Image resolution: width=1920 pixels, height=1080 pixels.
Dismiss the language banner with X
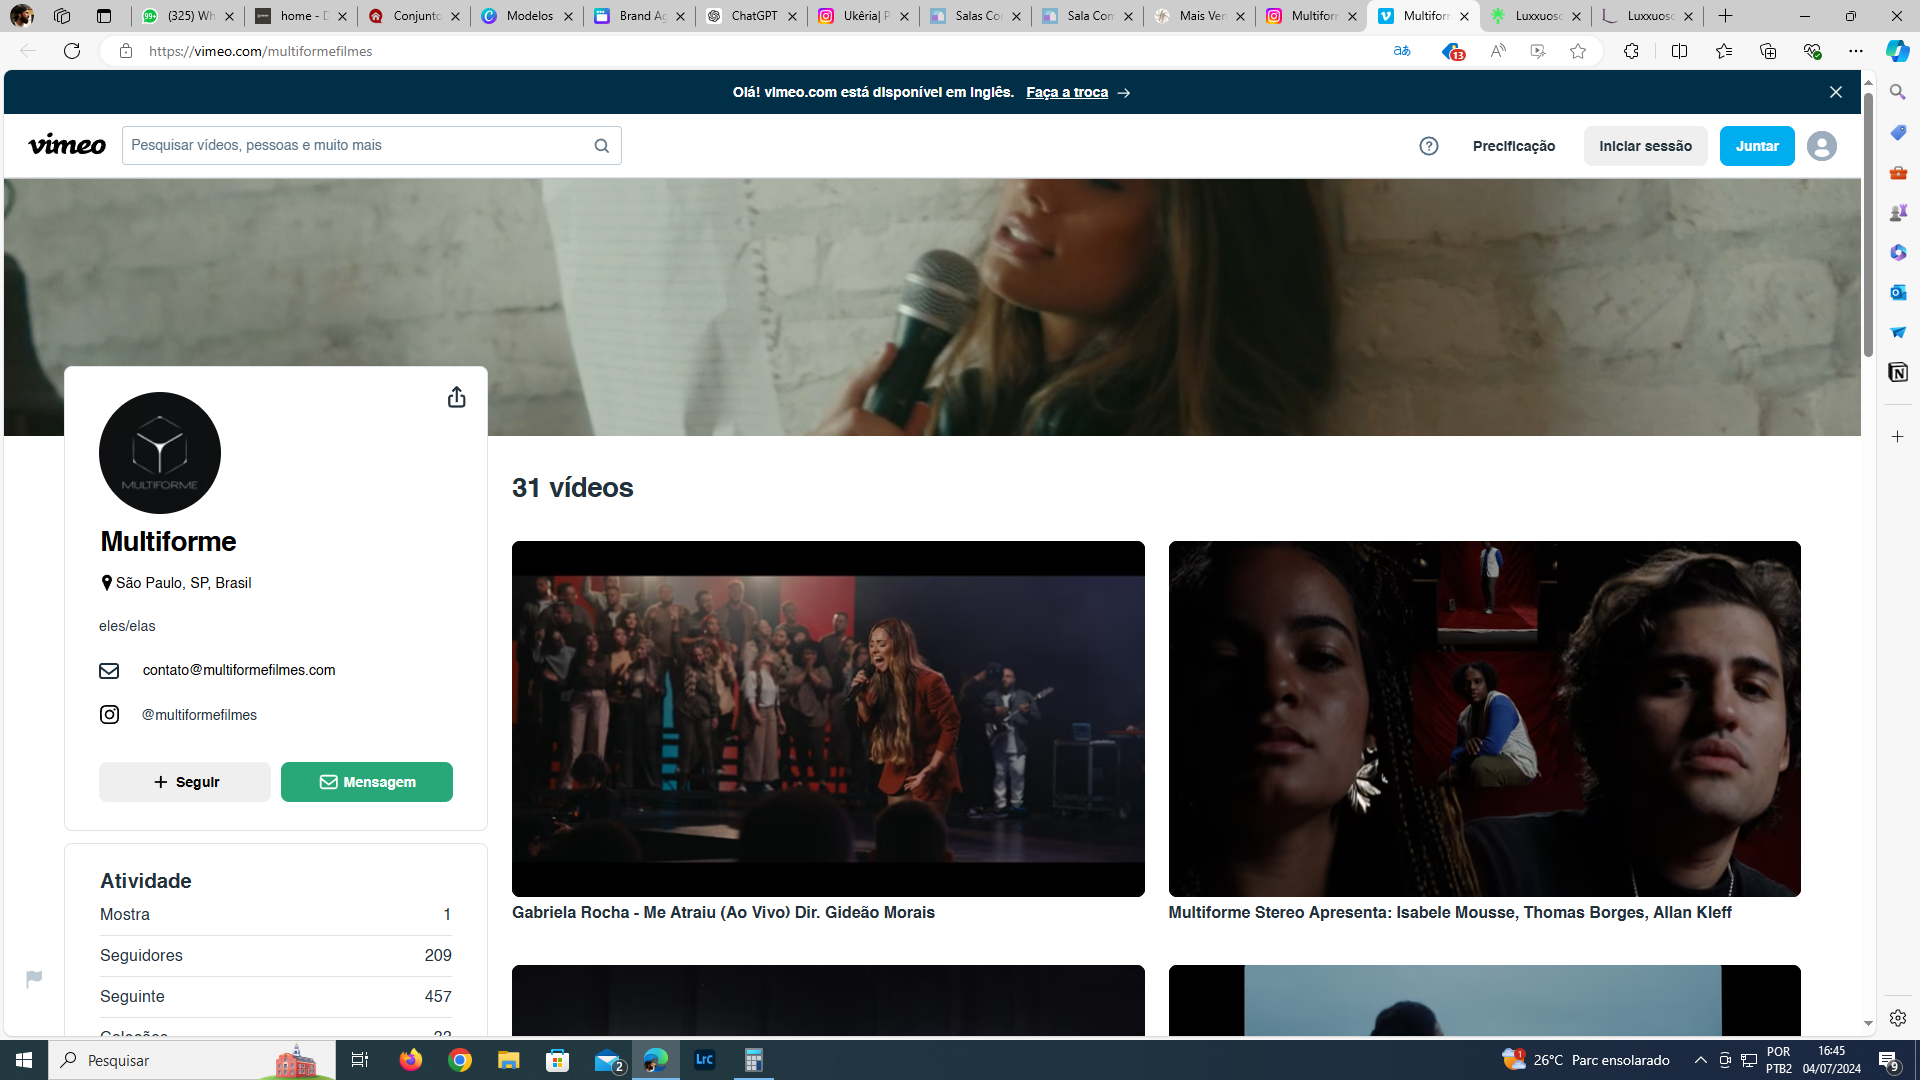[1836, 92]
